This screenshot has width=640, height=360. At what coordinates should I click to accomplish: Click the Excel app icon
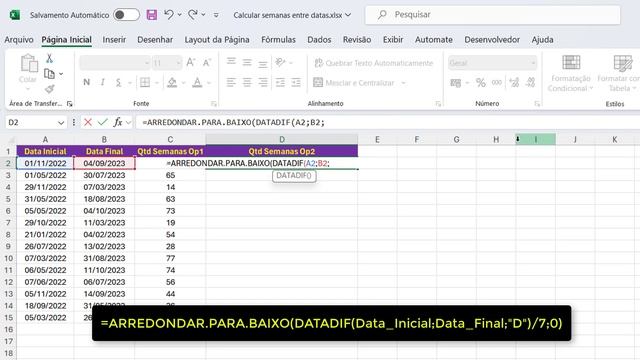[15, 15]
